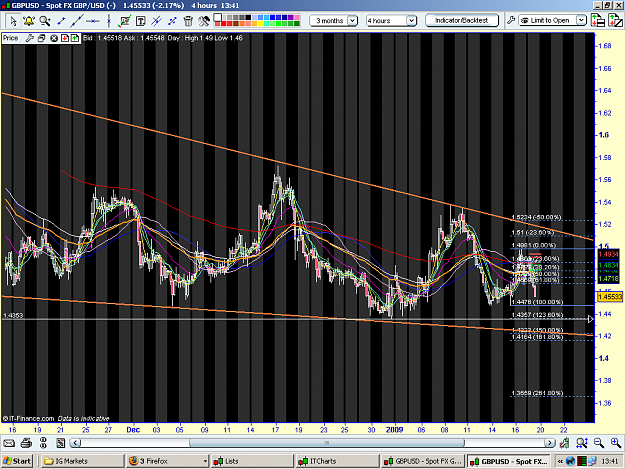
Task: Select the Fibonacci retracement chart tool
Action: pyautogui.click(x=124, y=21)
